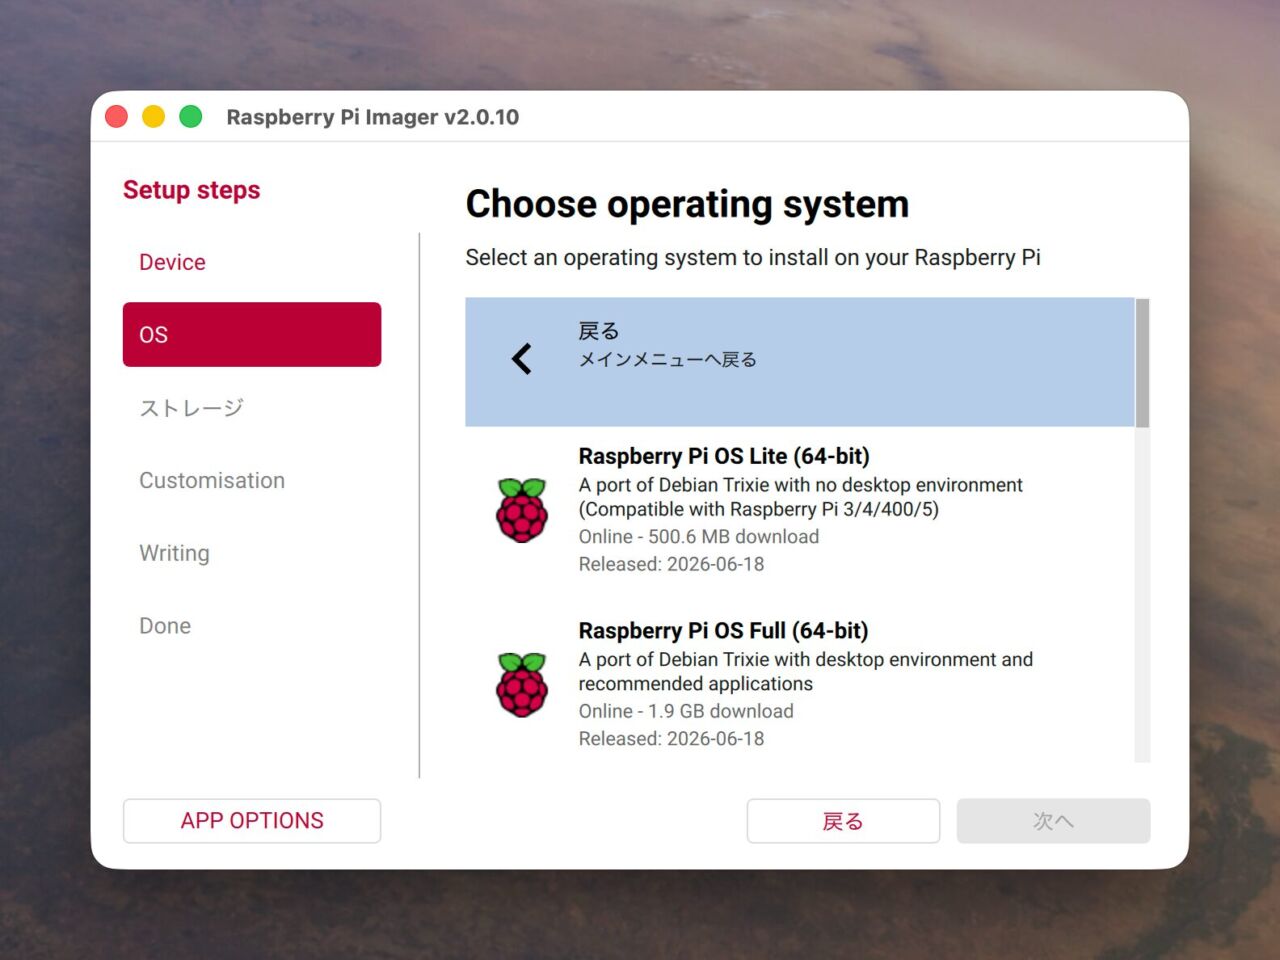
Task: Click the OS list scrollbar thumb
Action: [1142, 363]
